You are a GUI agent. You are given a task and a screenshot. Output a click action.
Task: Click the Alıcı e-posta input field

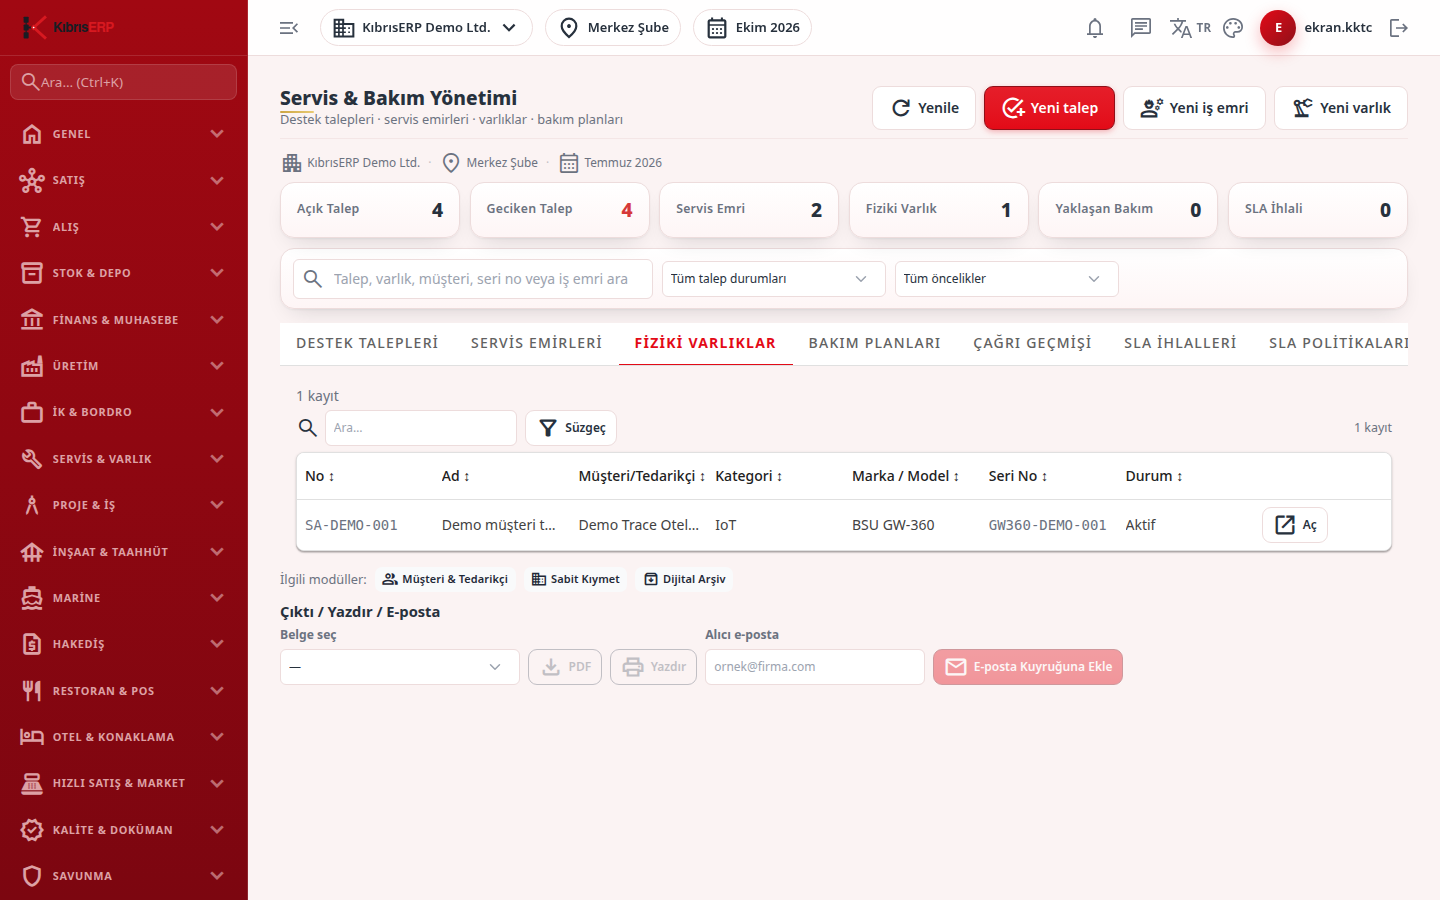(815, 667)
